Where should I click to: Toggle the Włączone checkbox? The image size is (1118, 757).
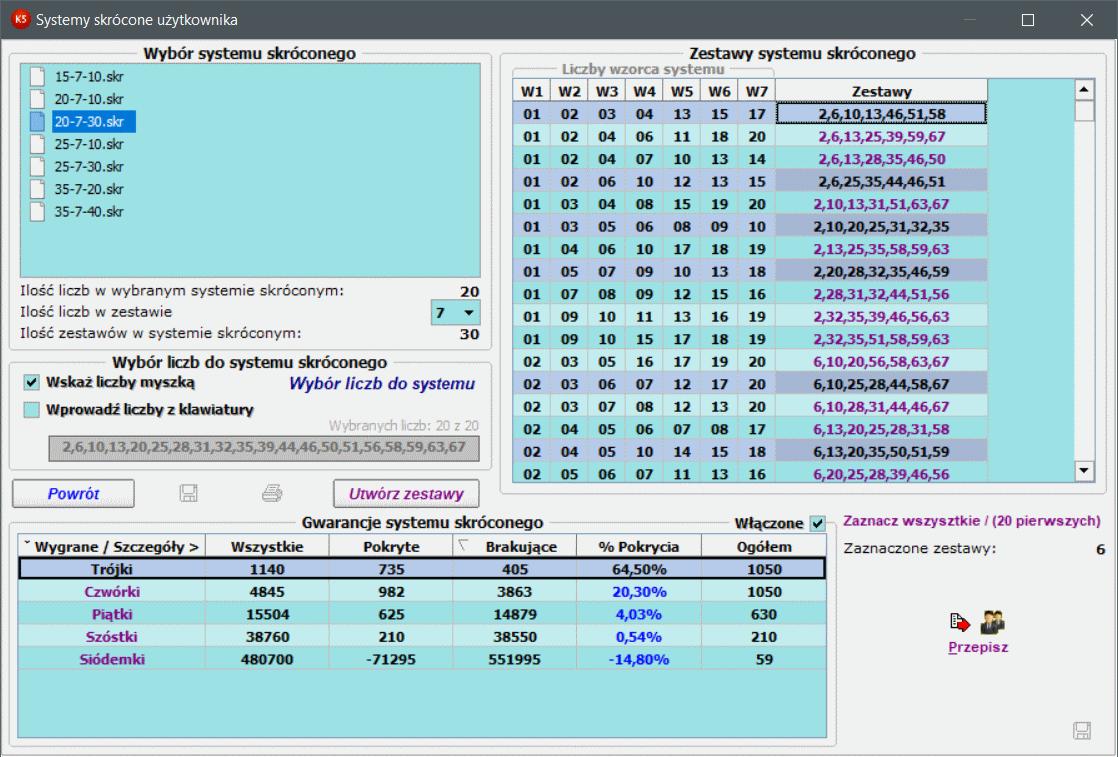(x=818, y=524)
